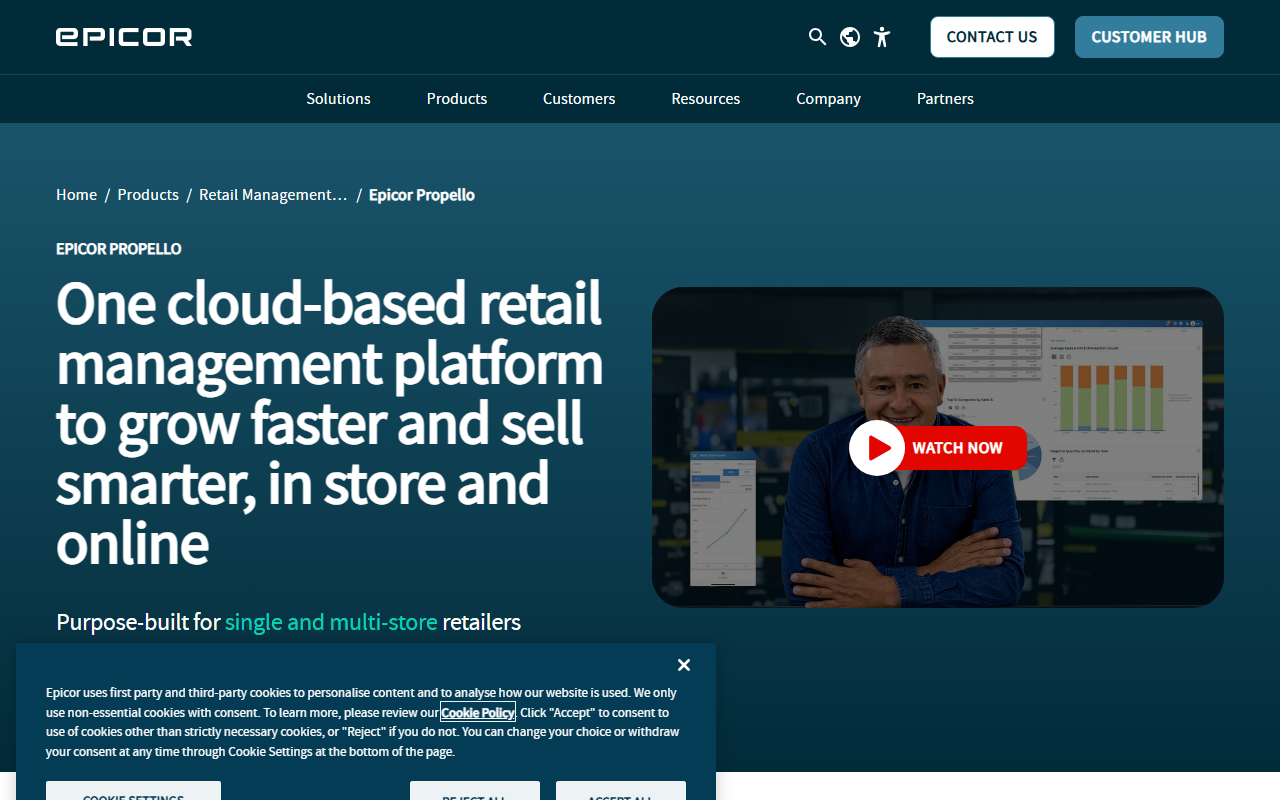Select the Epicor Propello breadcrumb
1280x800 pixels.
422,195
